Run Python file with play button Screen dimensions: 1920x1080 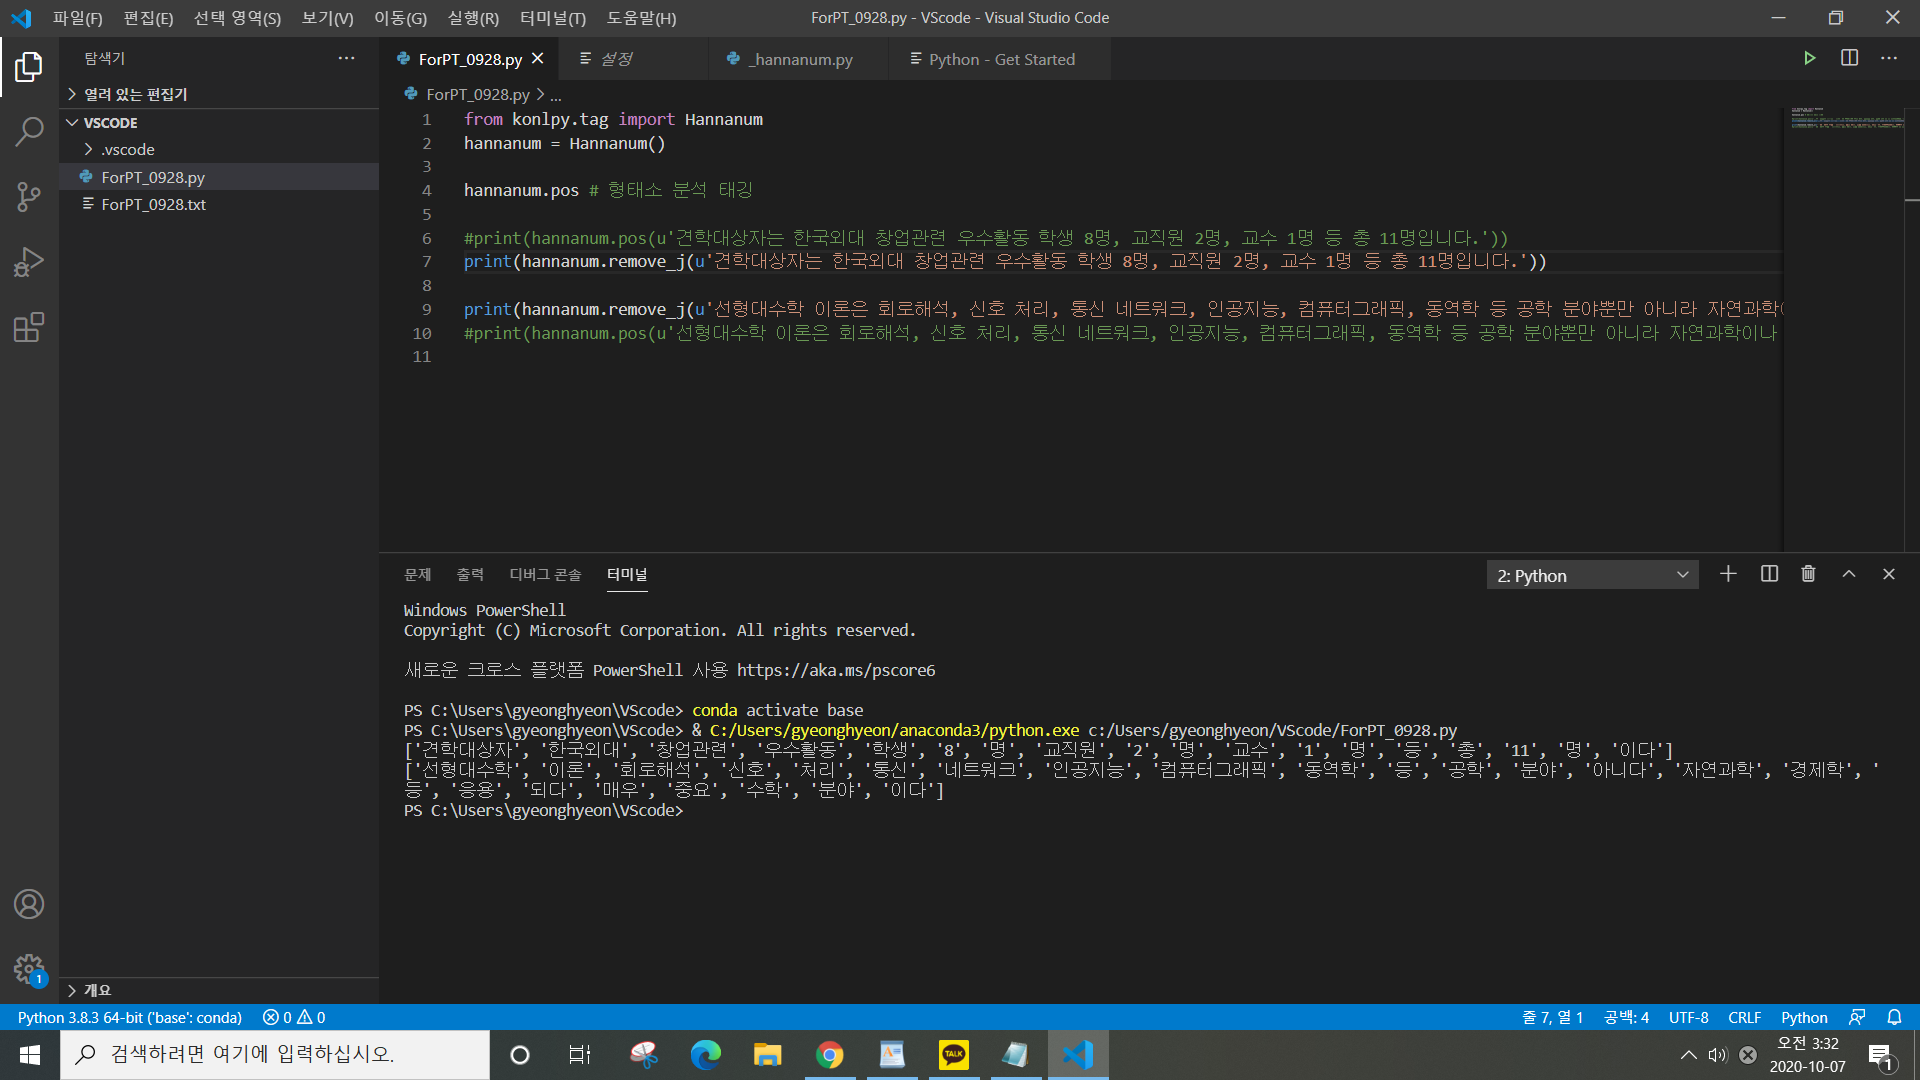click(1809, 58)
